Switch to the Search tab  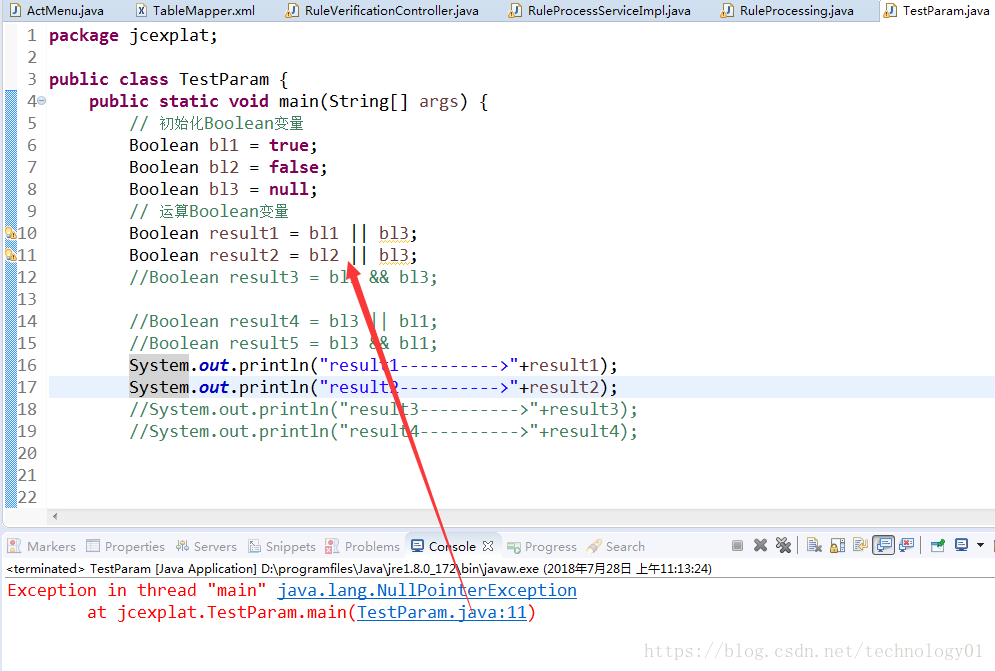pos(616,546)
